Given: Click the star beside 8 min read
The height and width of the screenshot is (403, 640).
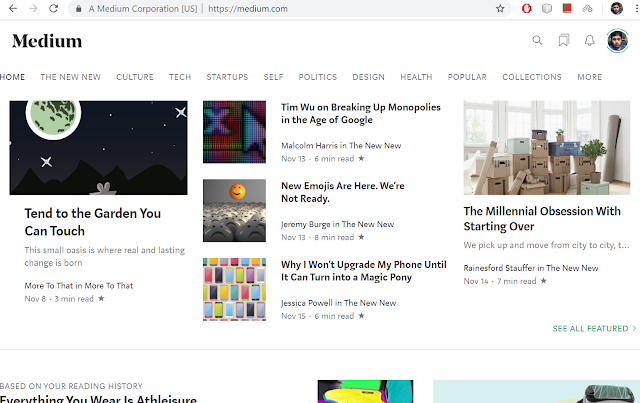Looking at the screenshot, I should click(361, 237).
